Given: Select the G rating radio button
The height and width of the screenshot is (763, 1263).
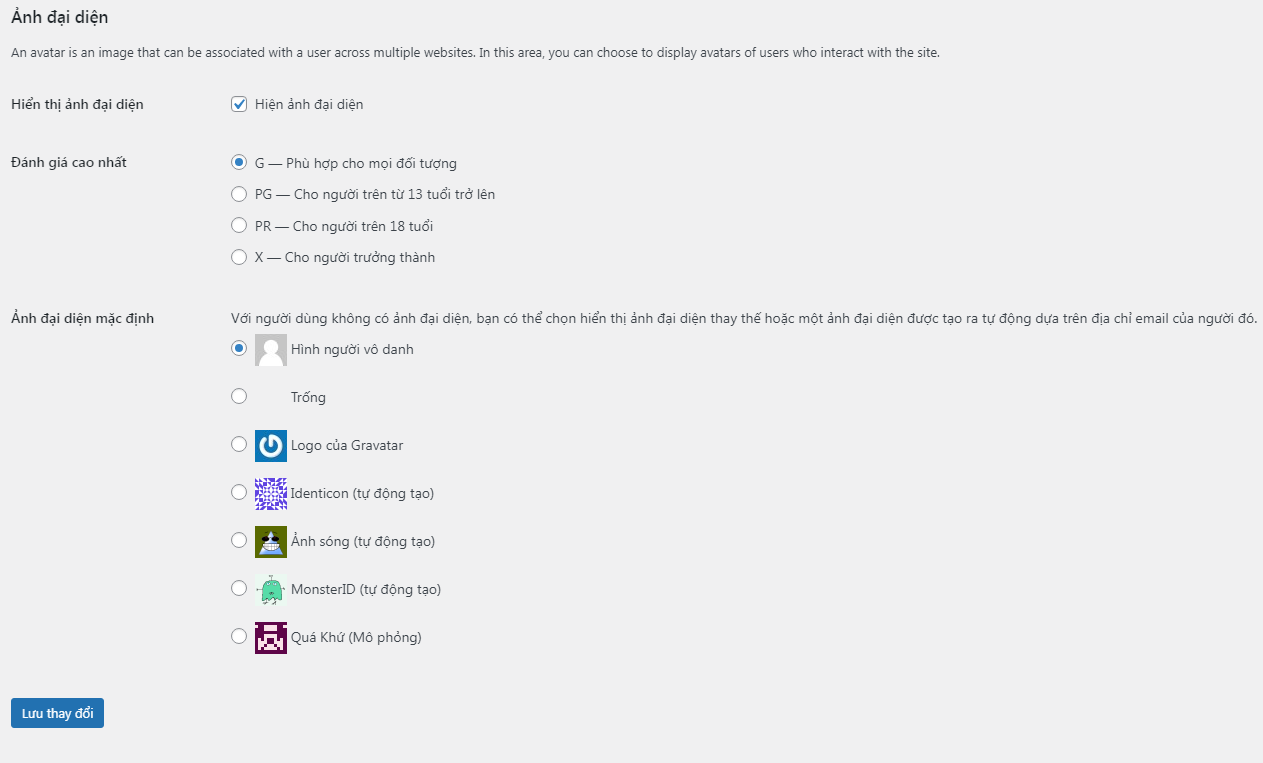Looking at the screenshot, I should click(239, 162).
